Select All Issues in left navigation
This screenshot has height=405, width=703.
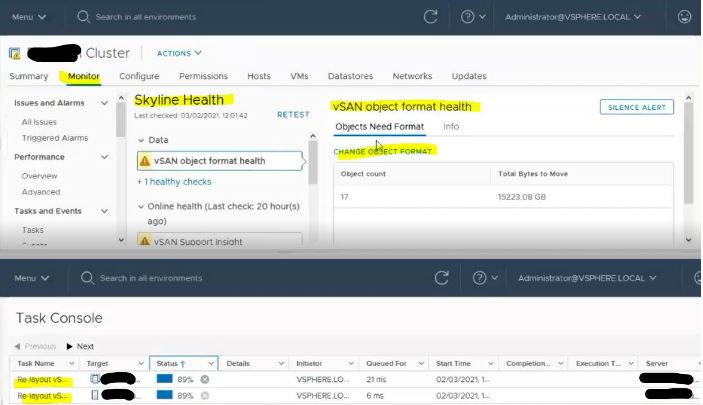tap(39, 122)
